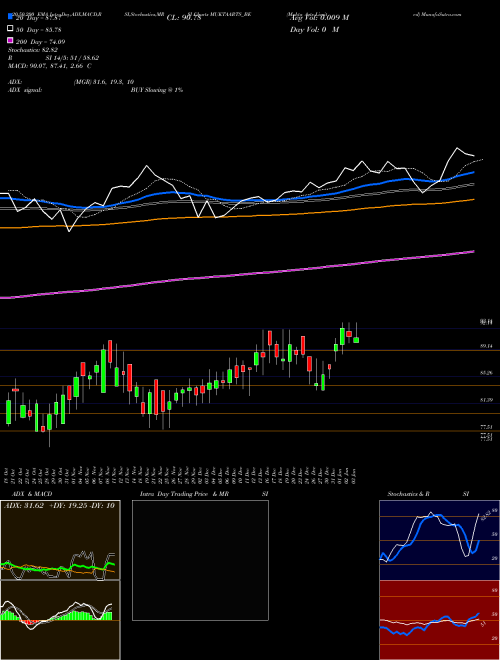Click the 81.39 price level label

tap(486, 400)
